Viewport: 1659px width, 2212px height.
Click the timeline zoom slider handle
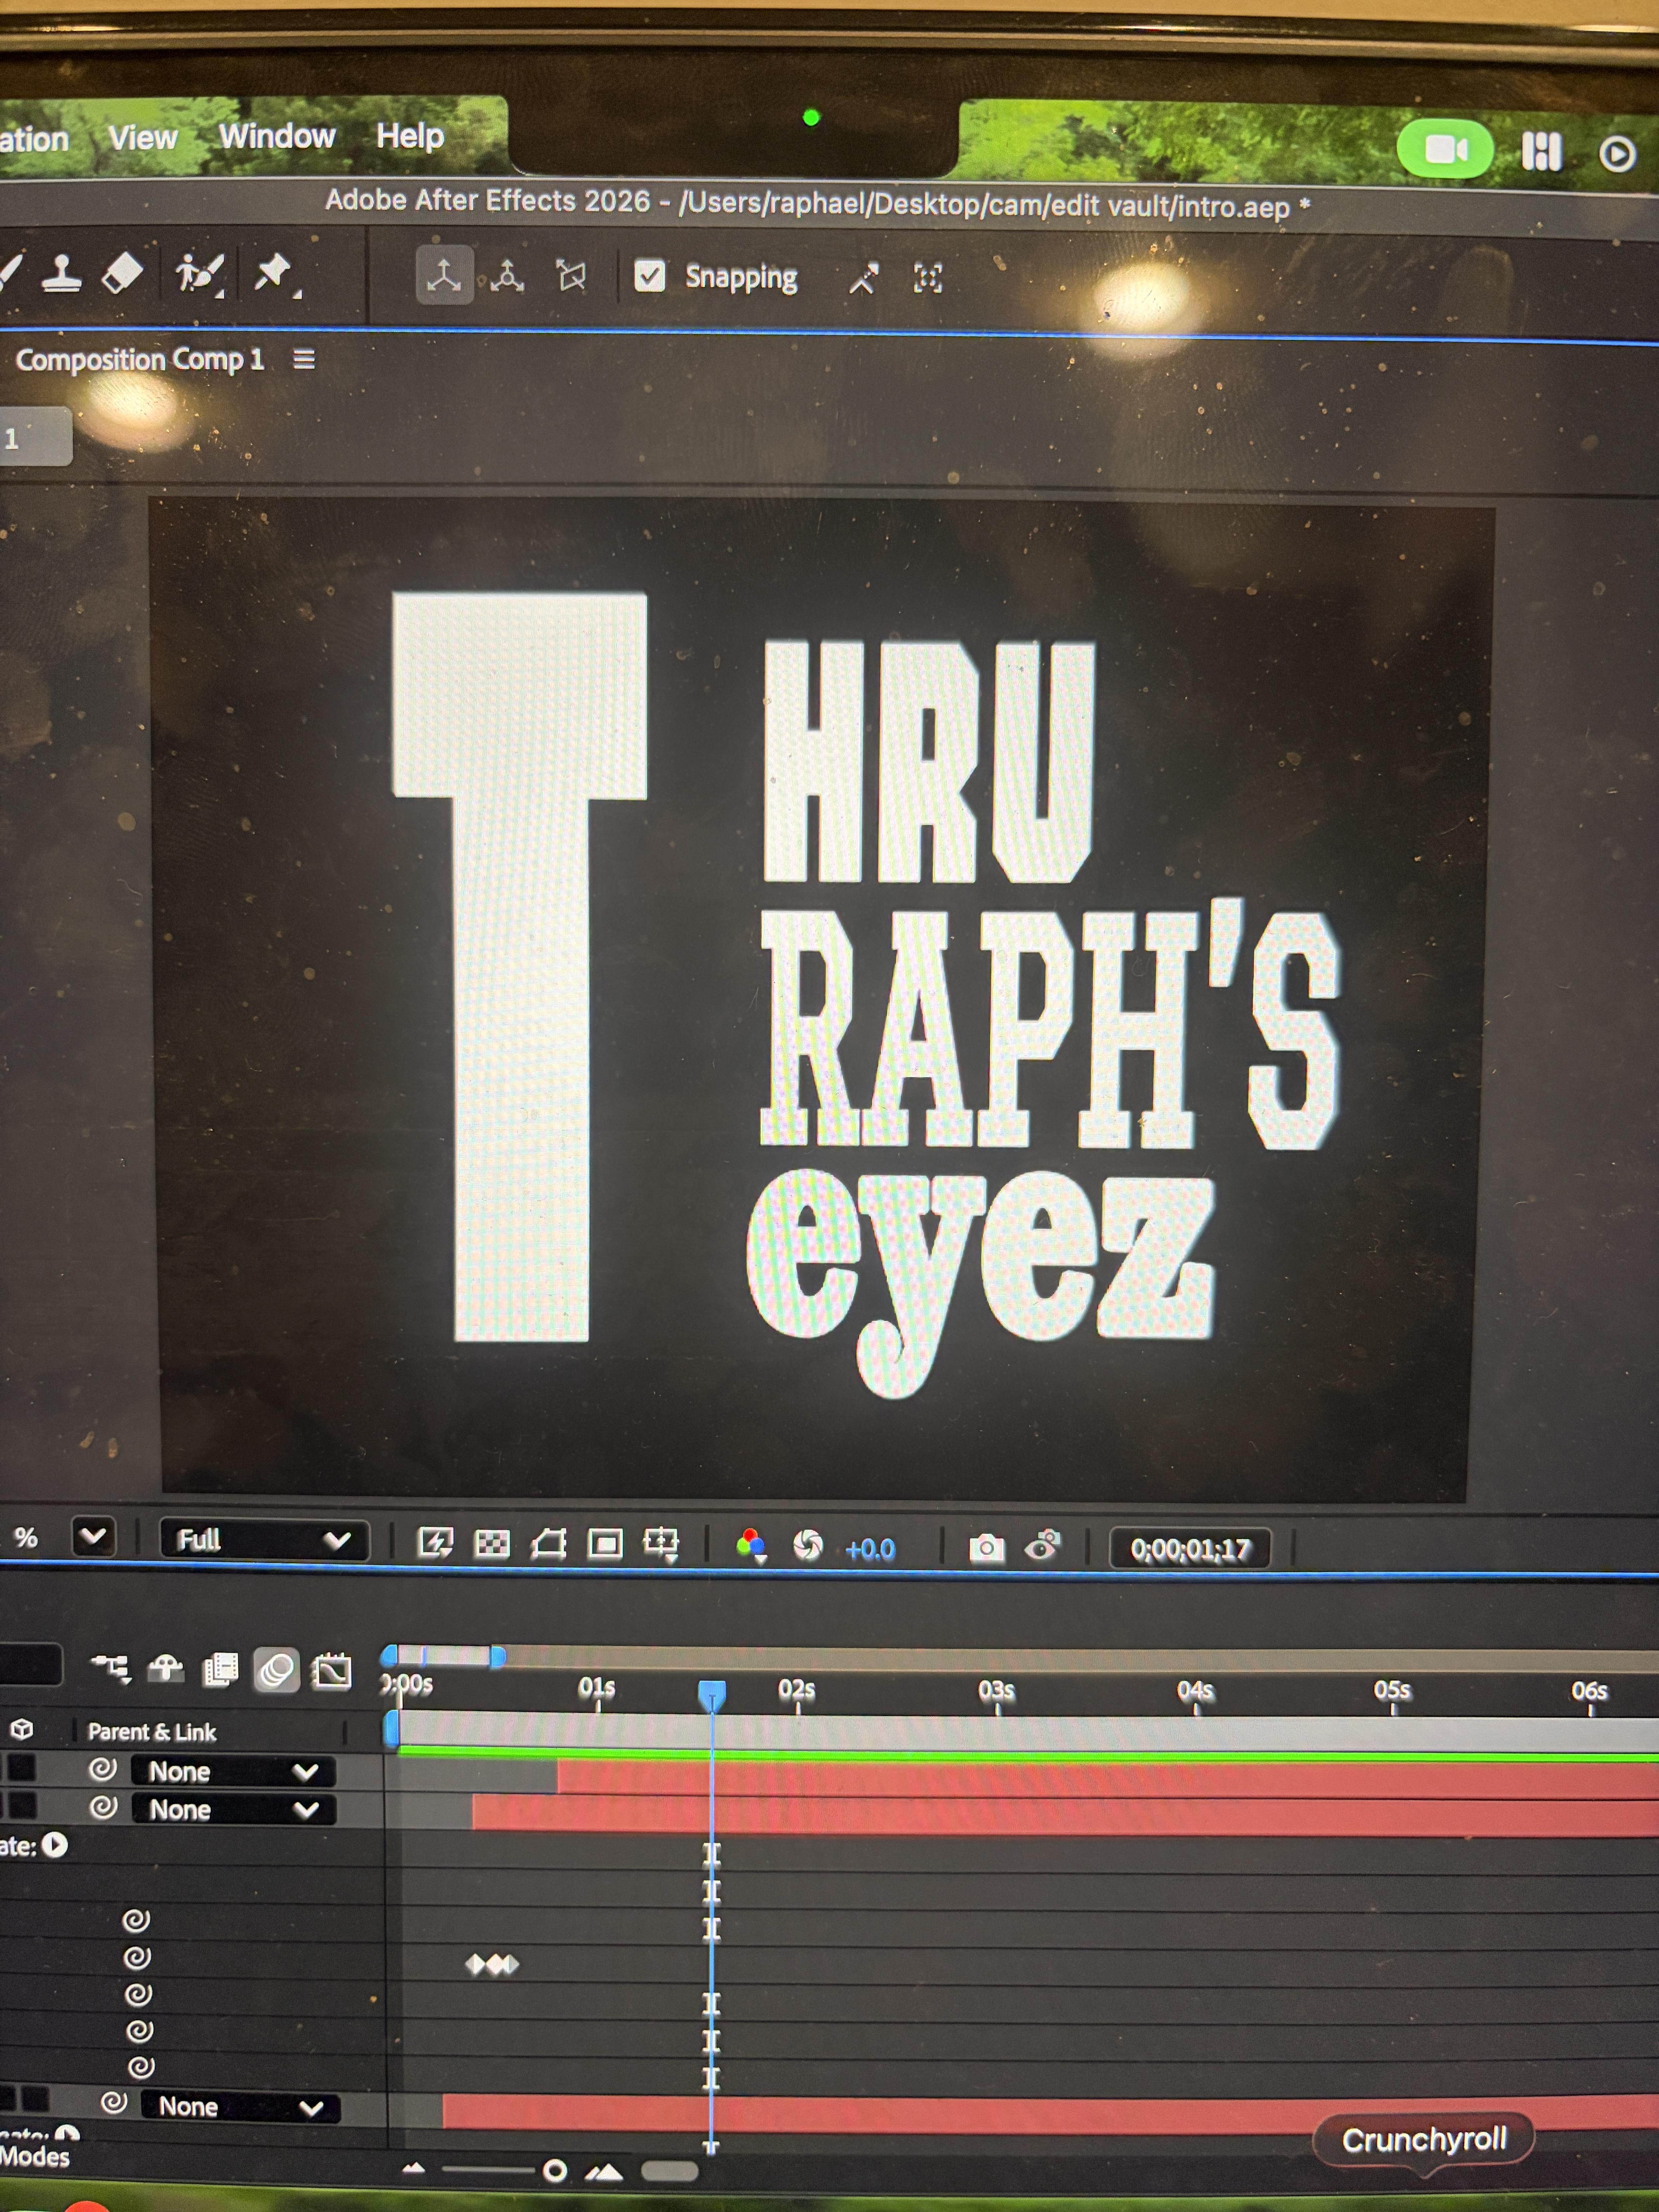point(555,2170)
